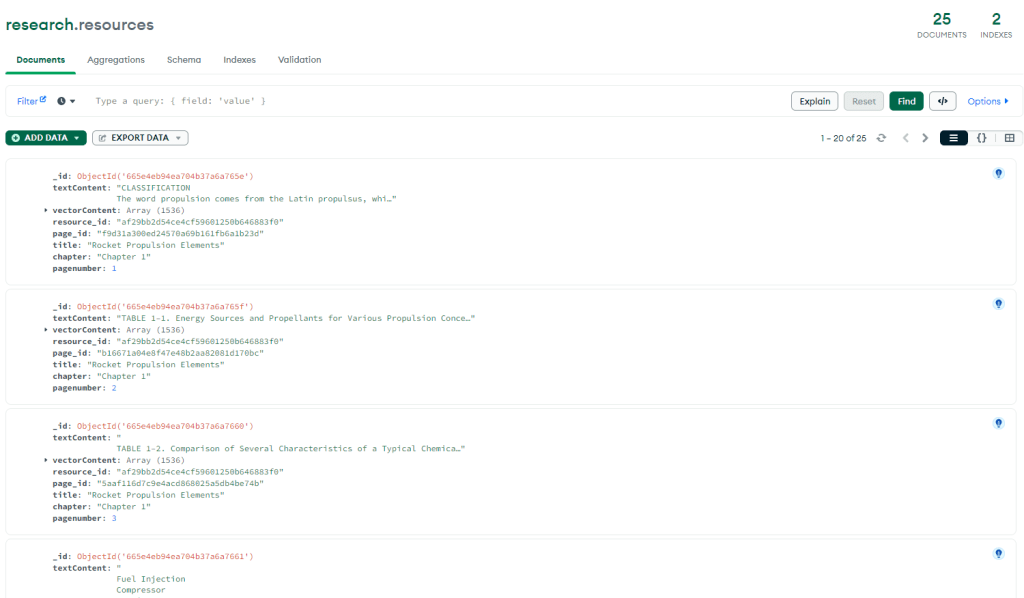Switch to table view of documents
This screenshot has height=598, width=1024.
[1009, 138]
